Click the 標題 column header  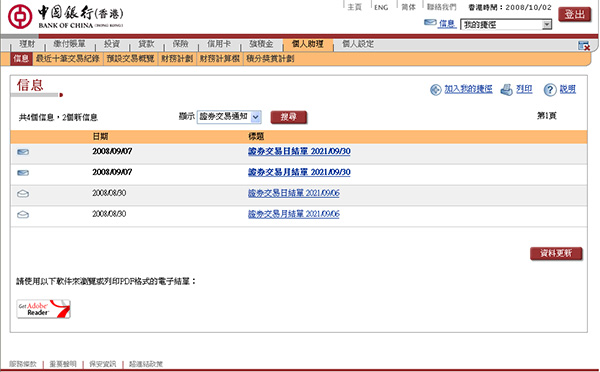click(256, 137)
